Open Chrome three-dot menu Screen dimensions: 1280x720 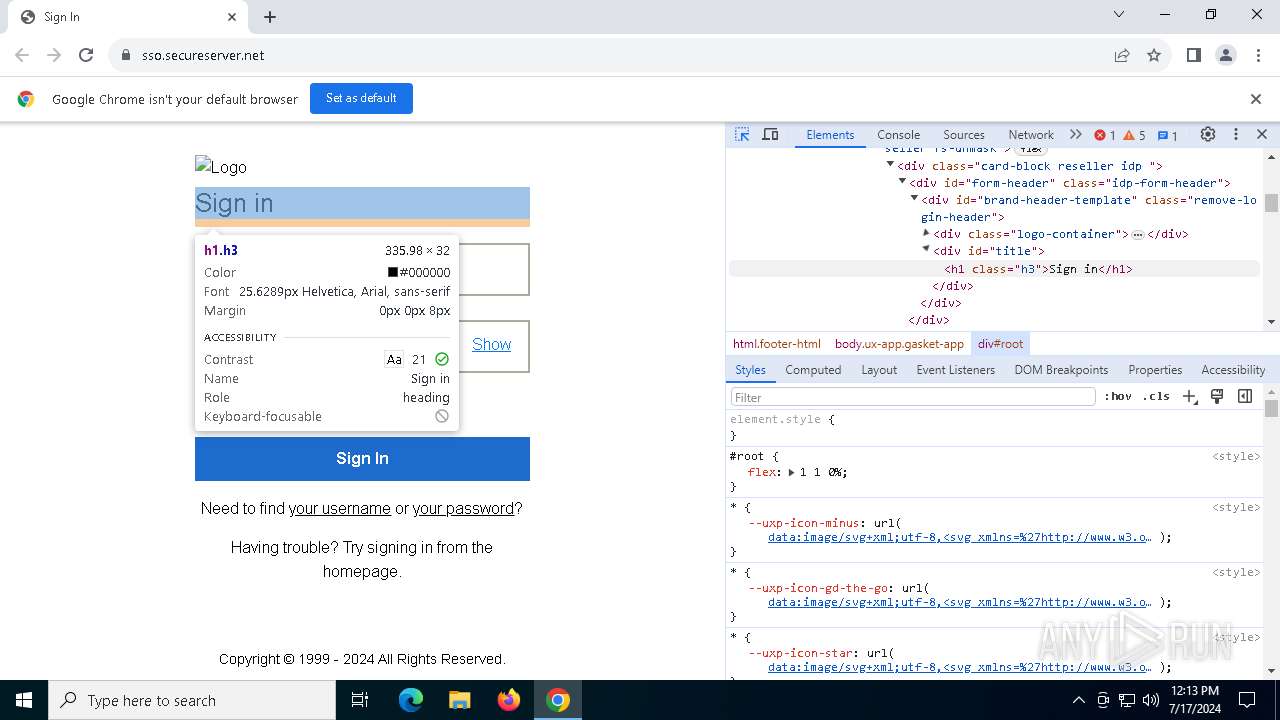[x=1258, y=55]
